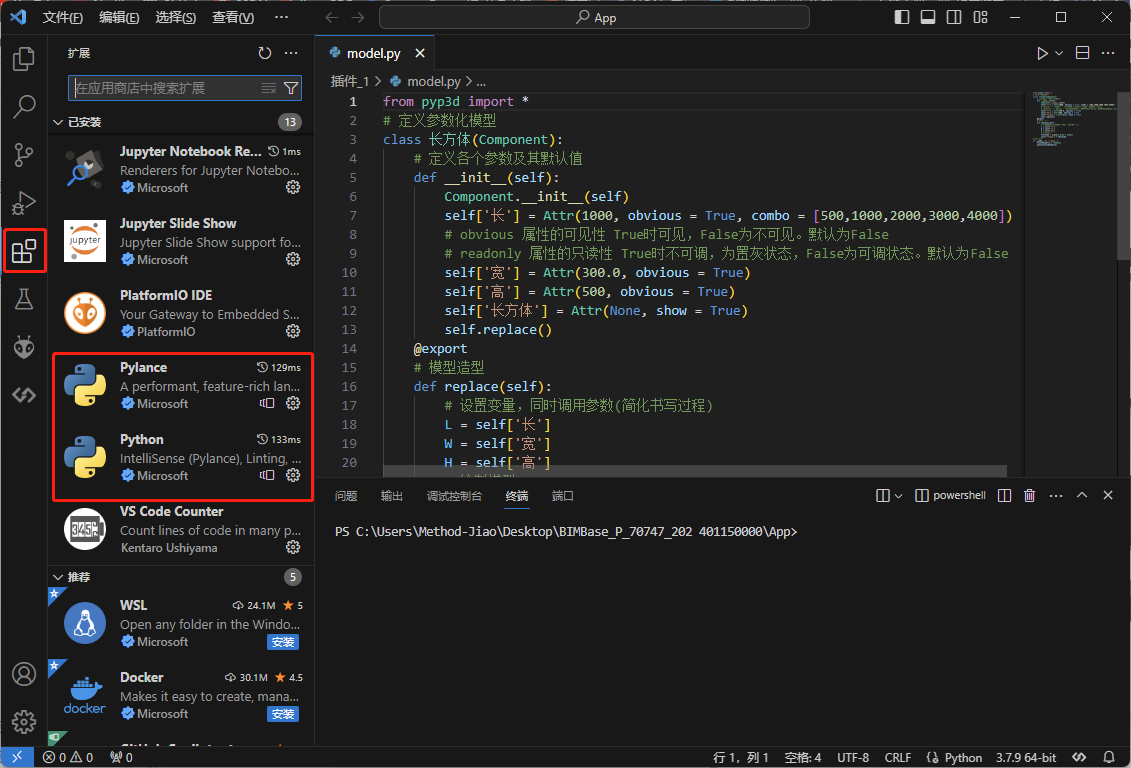1131x768 pixels.
Task: Delete the terminal with trash icon
Action: (1030, 495)
